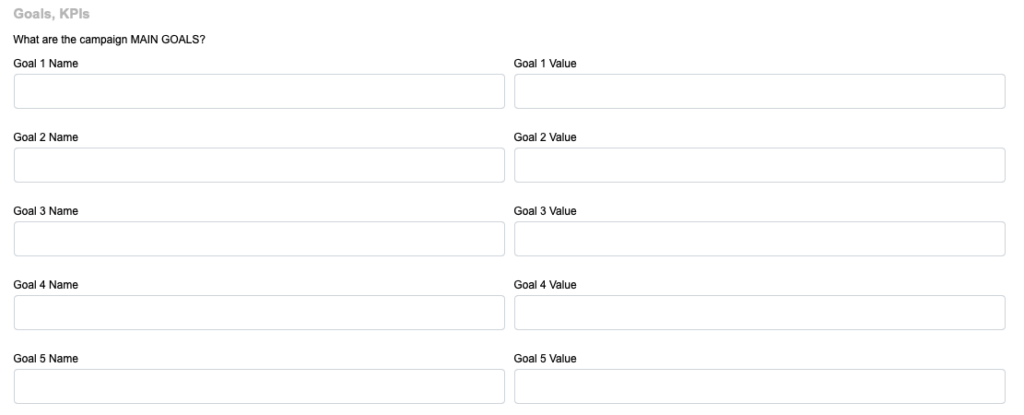Click the "Goal 1 Value" label text
This screenshot has height=415, width=1024.
[x=545, y=64]
